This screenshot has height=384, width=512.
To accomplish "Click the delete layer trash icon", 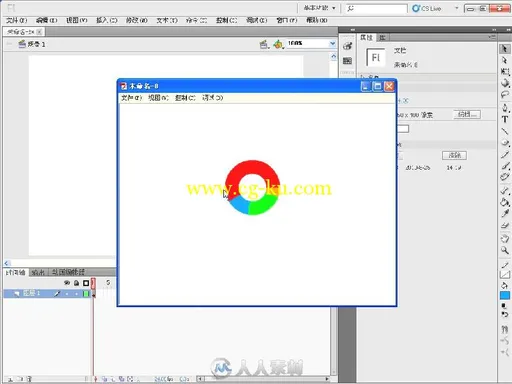I will [x=29, y=379].
